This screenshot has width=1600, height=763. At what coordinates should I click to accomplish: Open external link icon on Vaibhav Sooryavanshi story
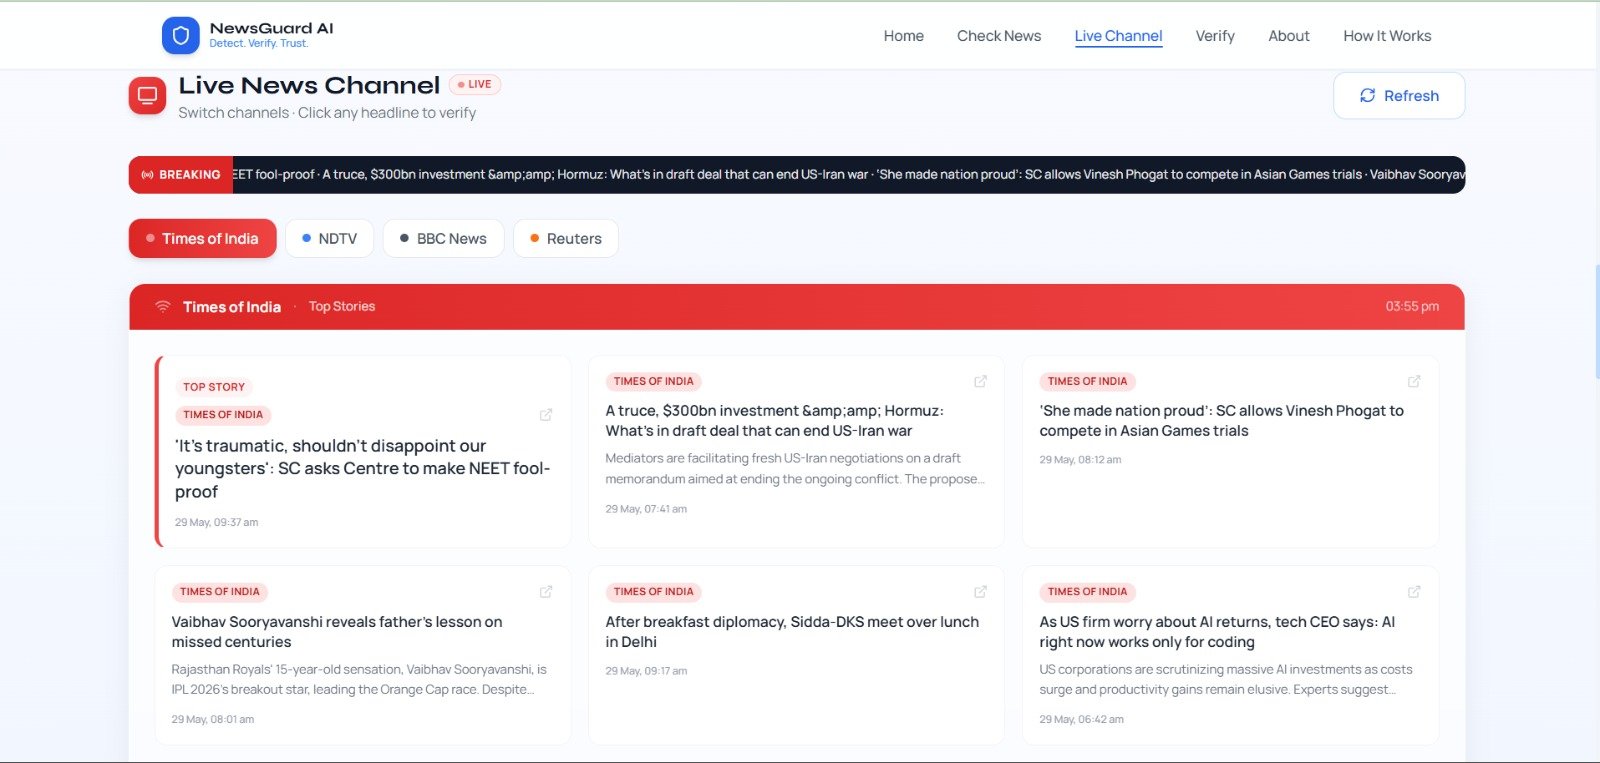click(546, 592)
